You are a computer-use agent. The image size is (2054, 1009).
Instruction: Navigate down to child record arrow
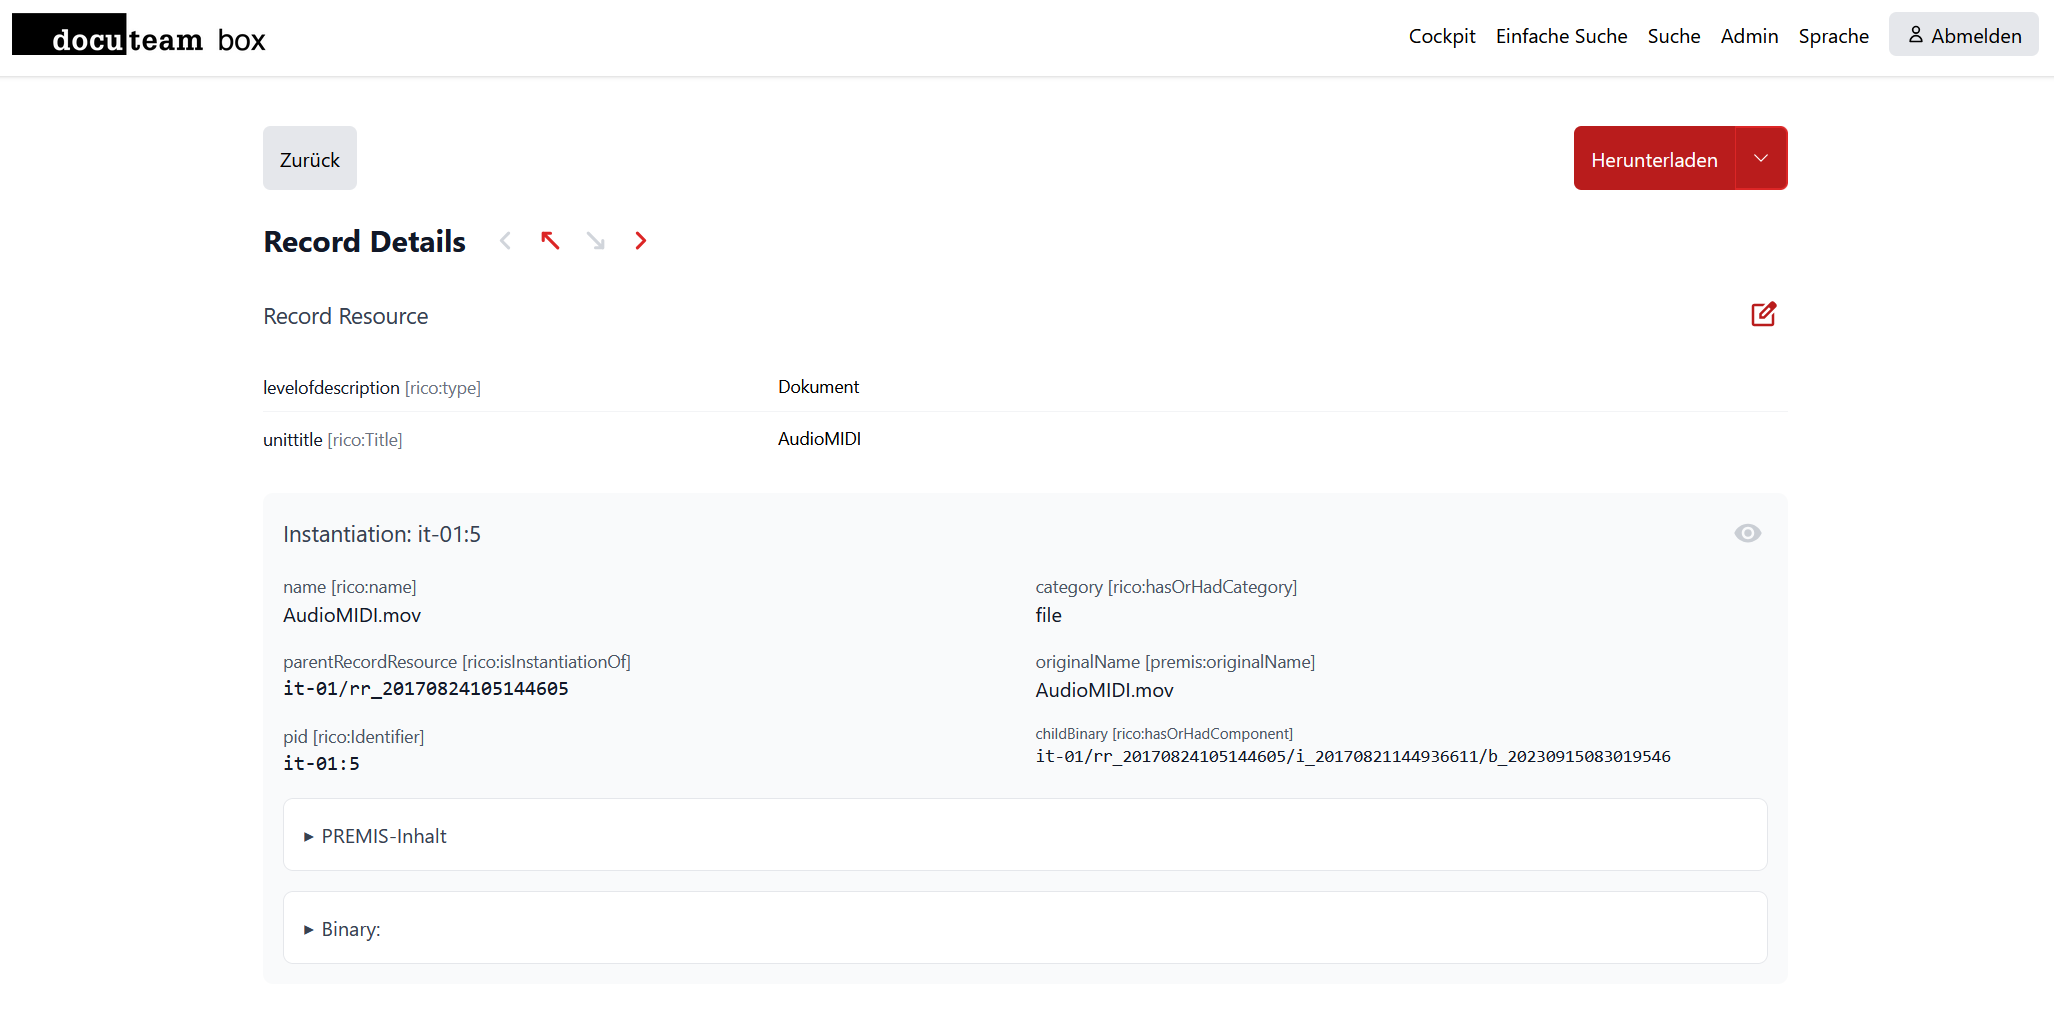tap(596, 241)
